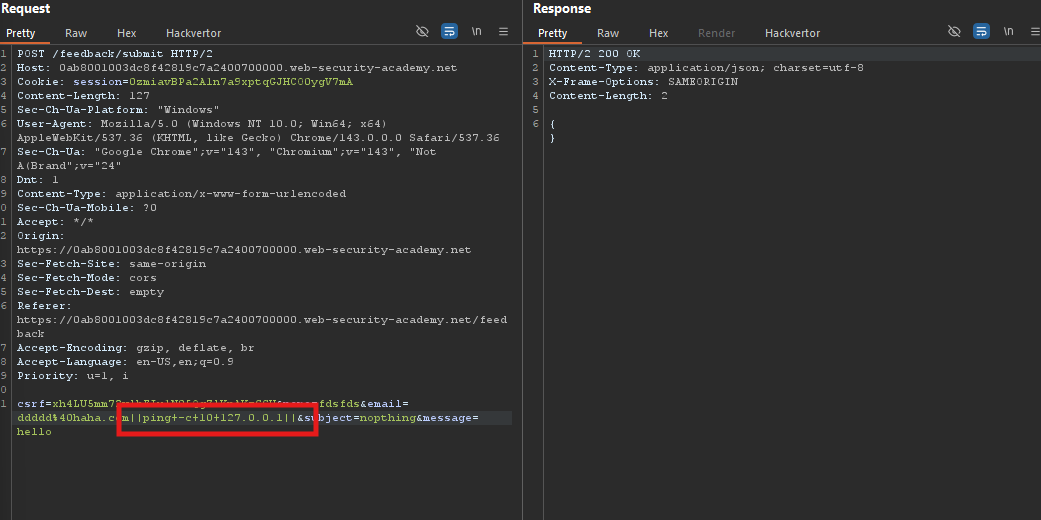Screen dimensions: 1041x520
Task: Select Raw tab in Response panel
Action: 608,33
